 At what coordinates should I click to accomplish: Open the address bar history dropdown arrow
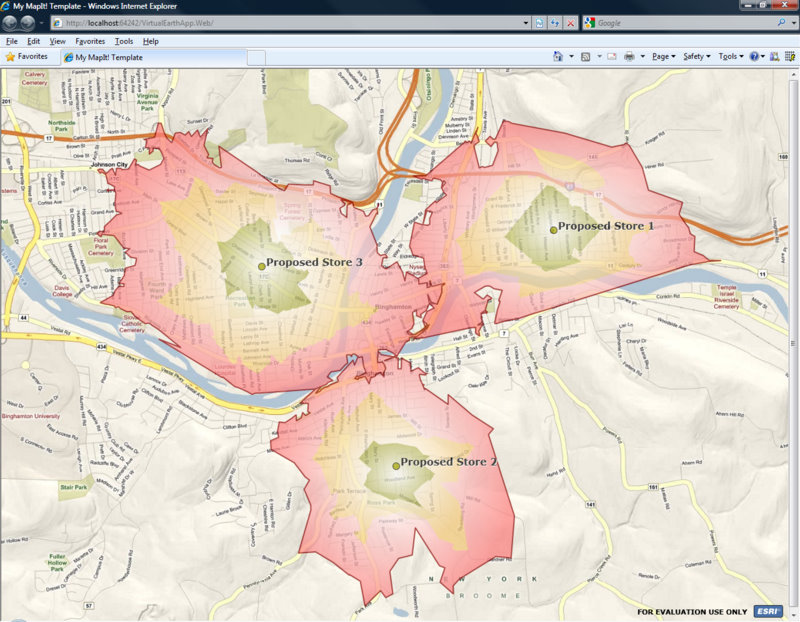526,23
